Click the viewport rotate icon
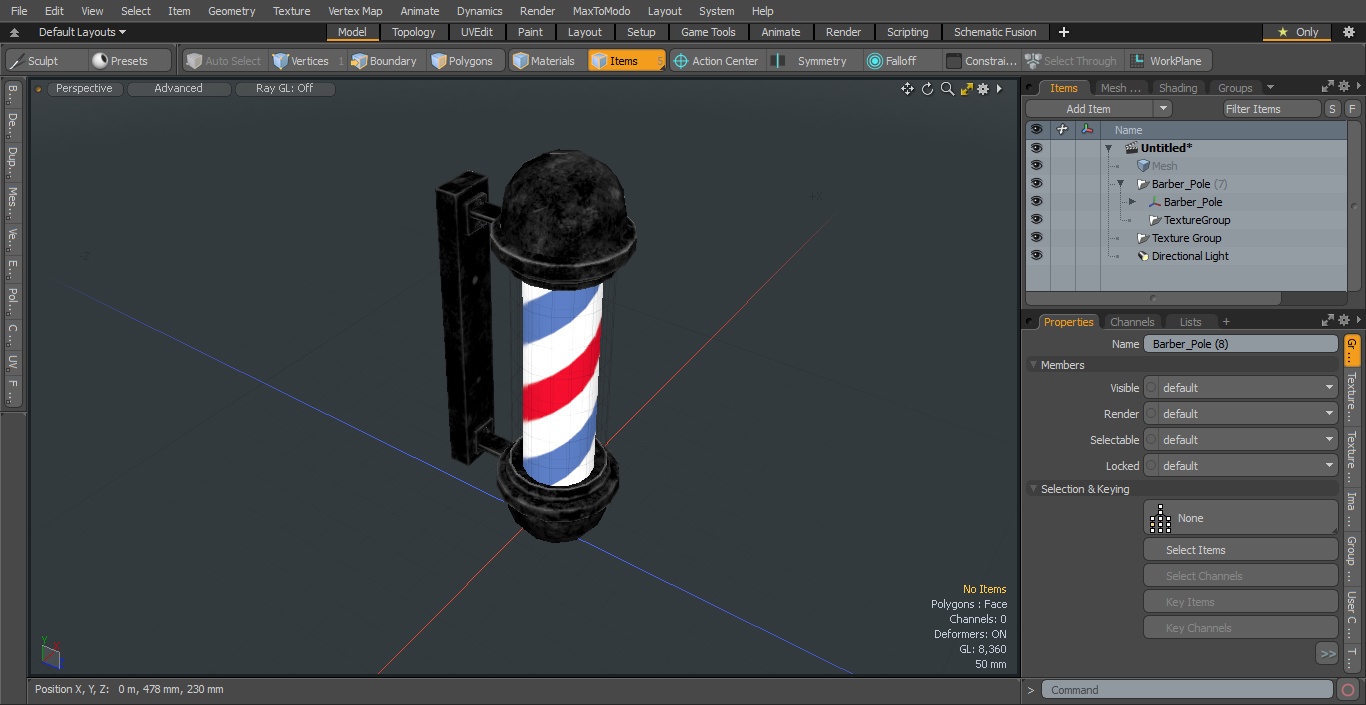The height and width of the screenshot is (705, 1366). point(927,89)
